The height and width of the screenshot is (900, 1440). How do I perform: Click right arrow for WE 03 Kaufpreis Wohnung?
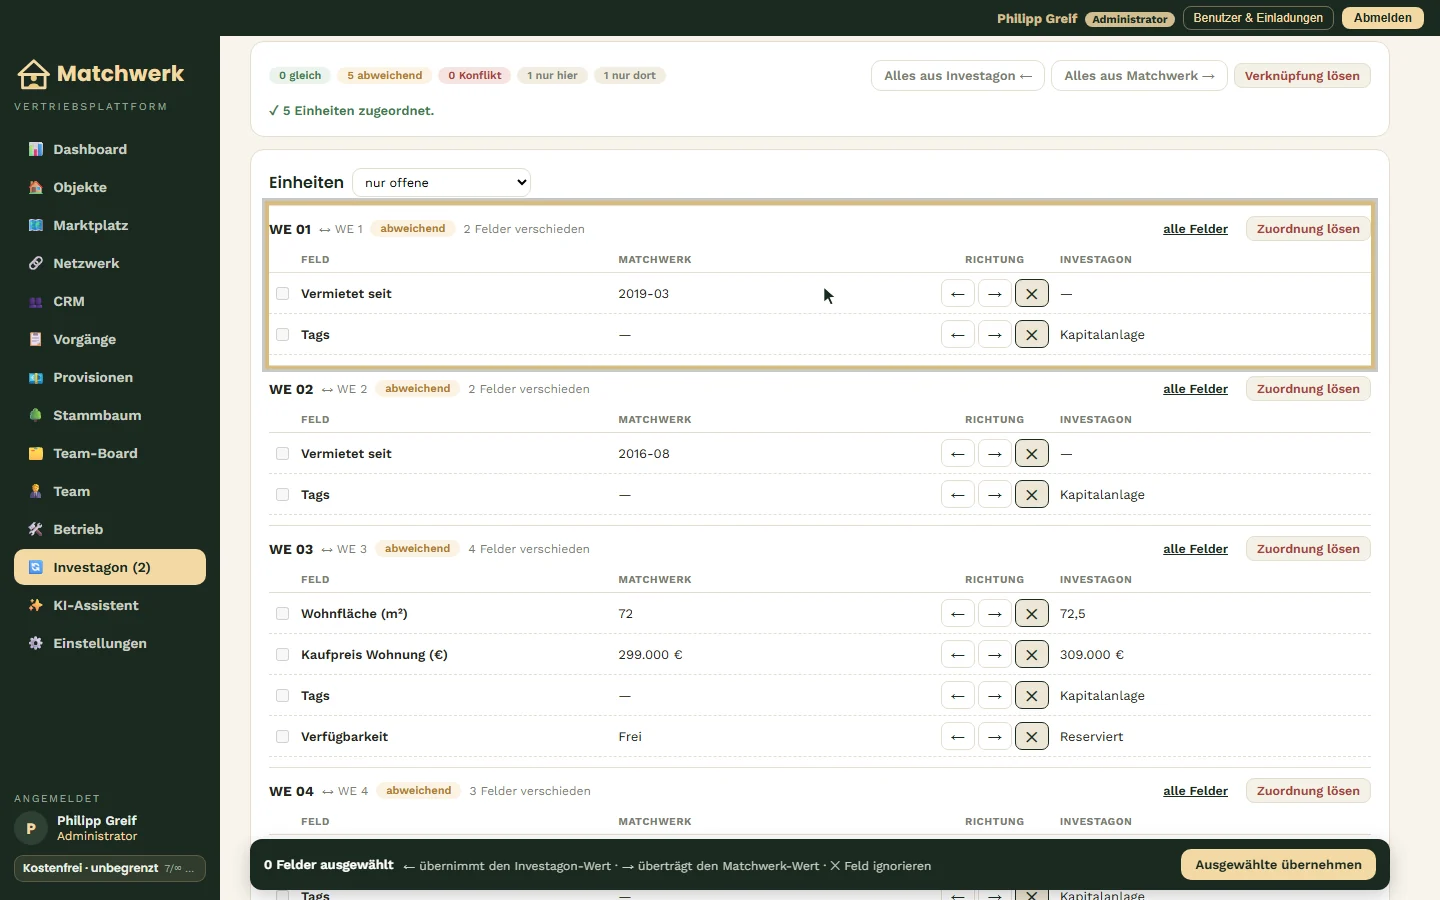(x=995, y=655)
